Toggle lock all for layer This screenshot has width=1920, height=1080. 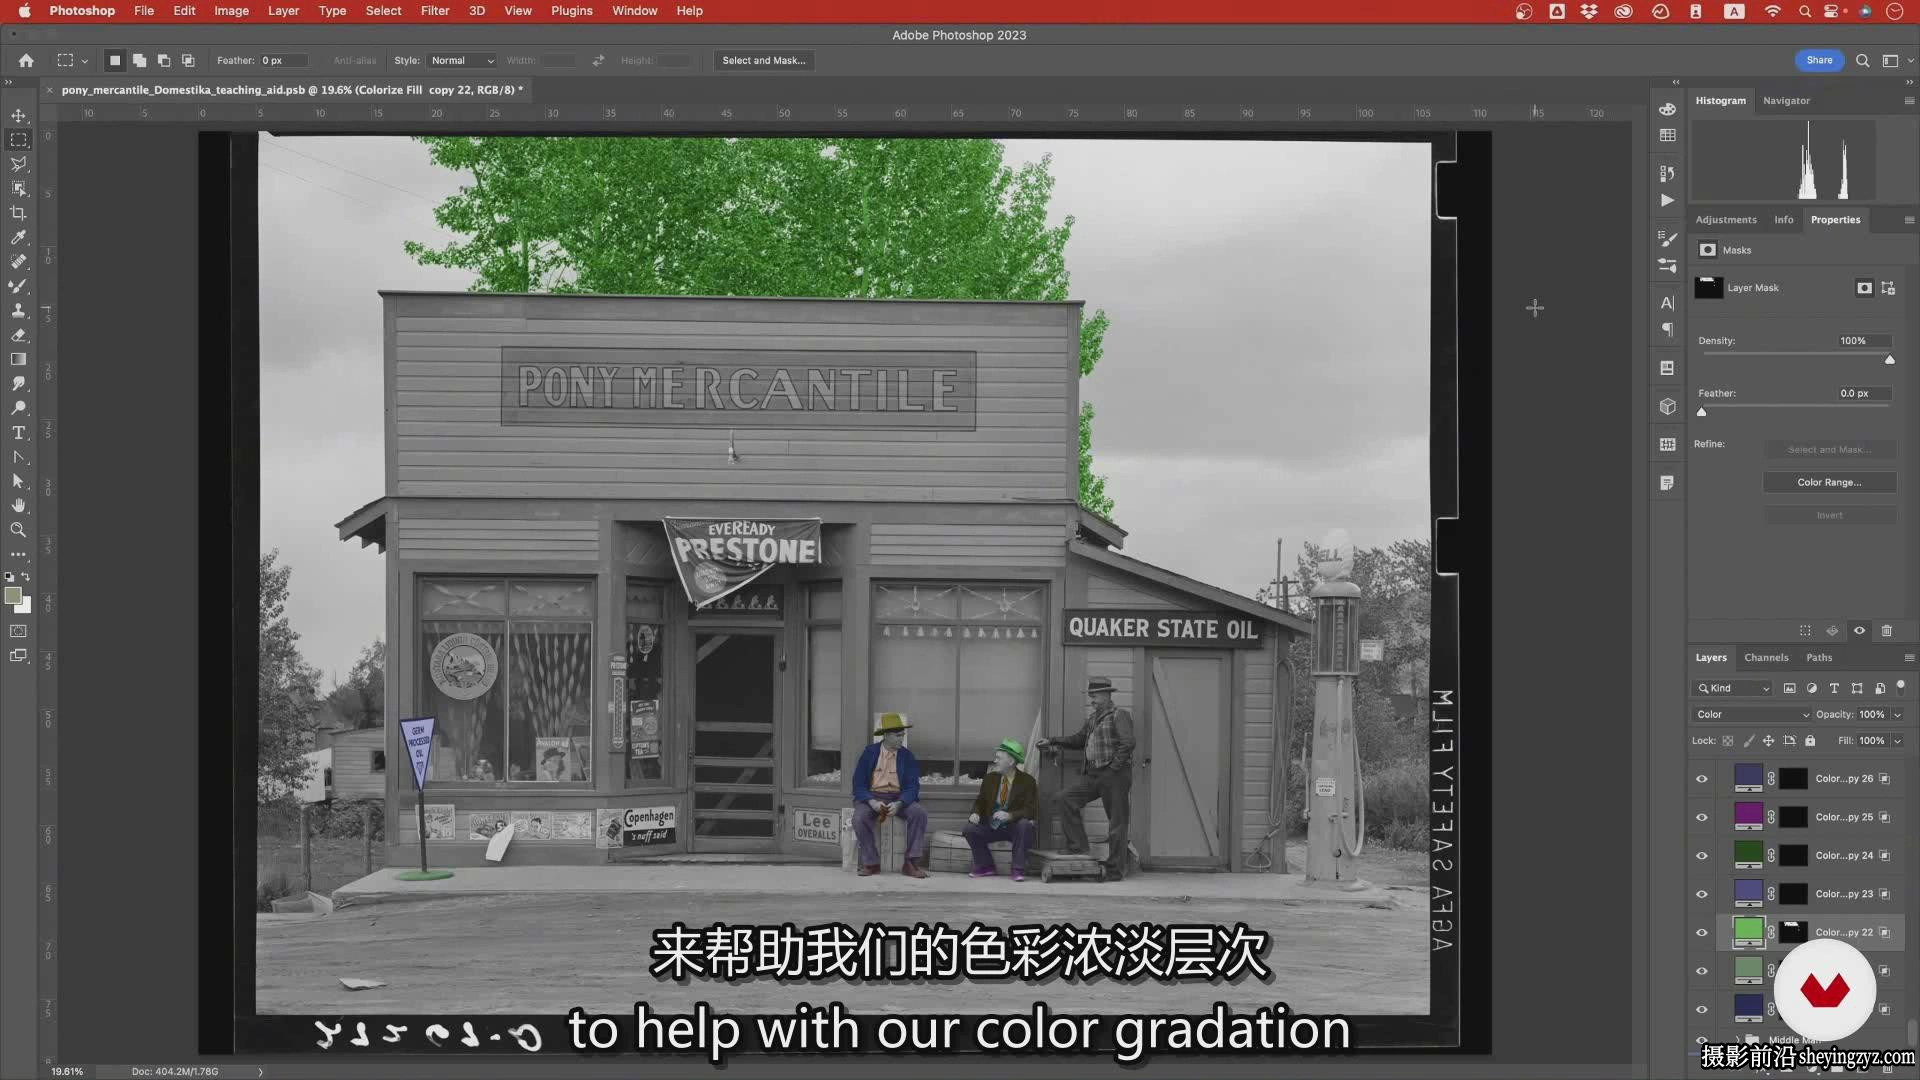pos(1810,741)
